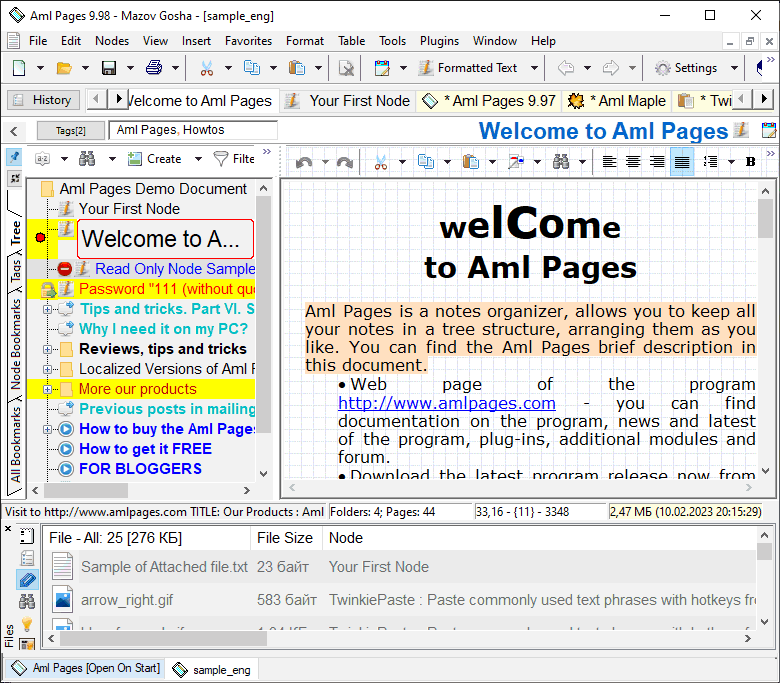Click the Bold B icon
The image size is (780, 683).
(x=750, y=162)
